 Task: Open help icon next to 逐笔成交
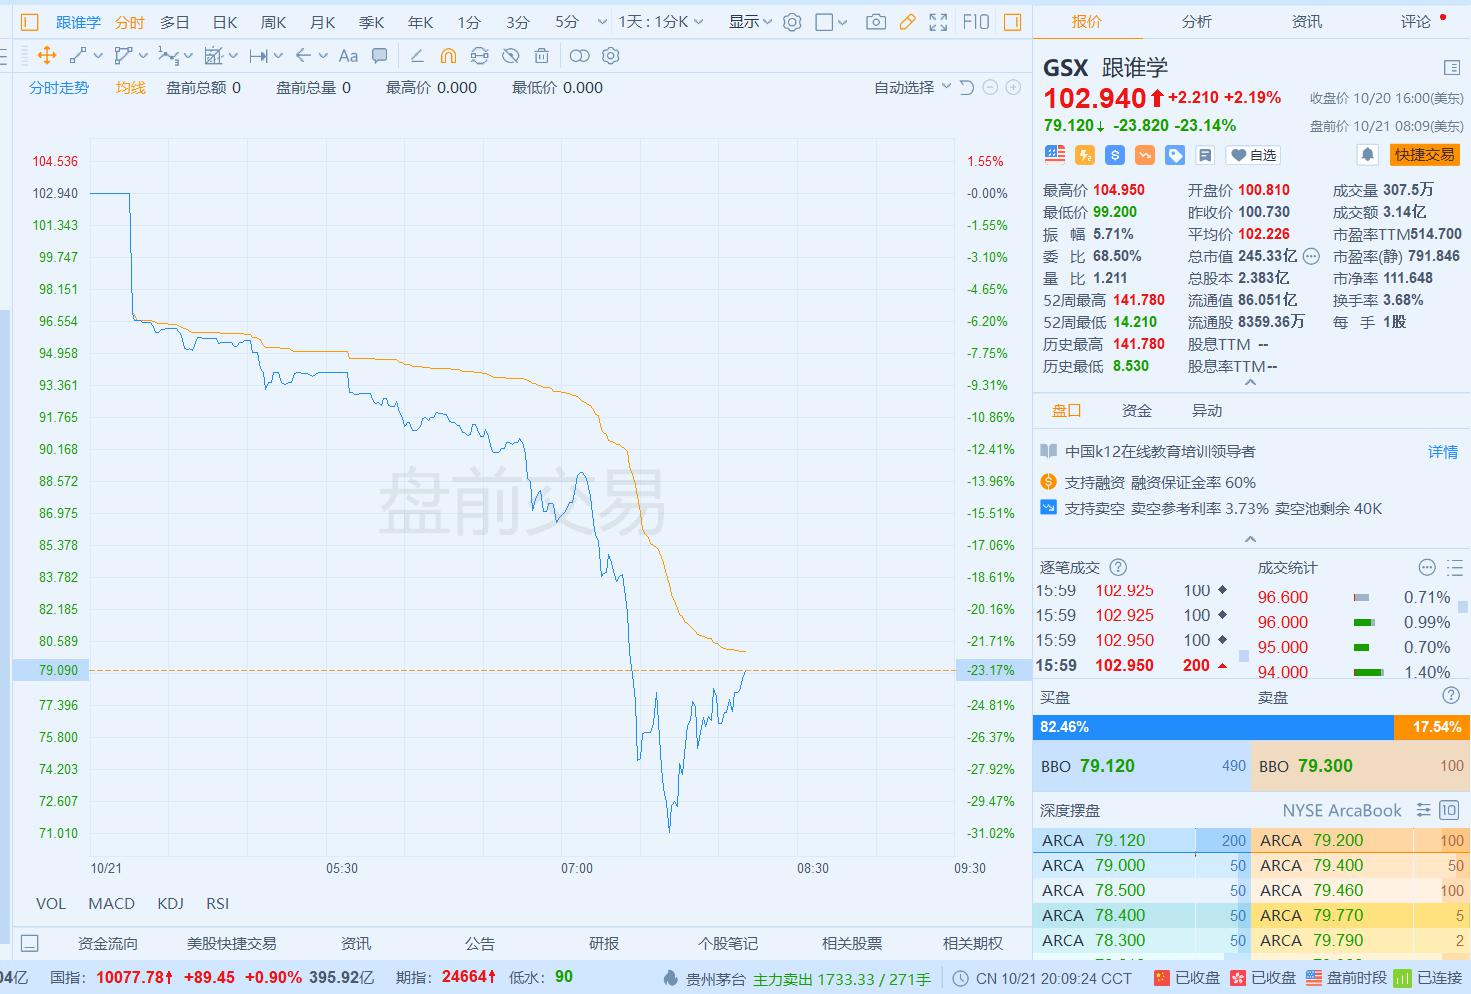click(x=1118, y=567)
